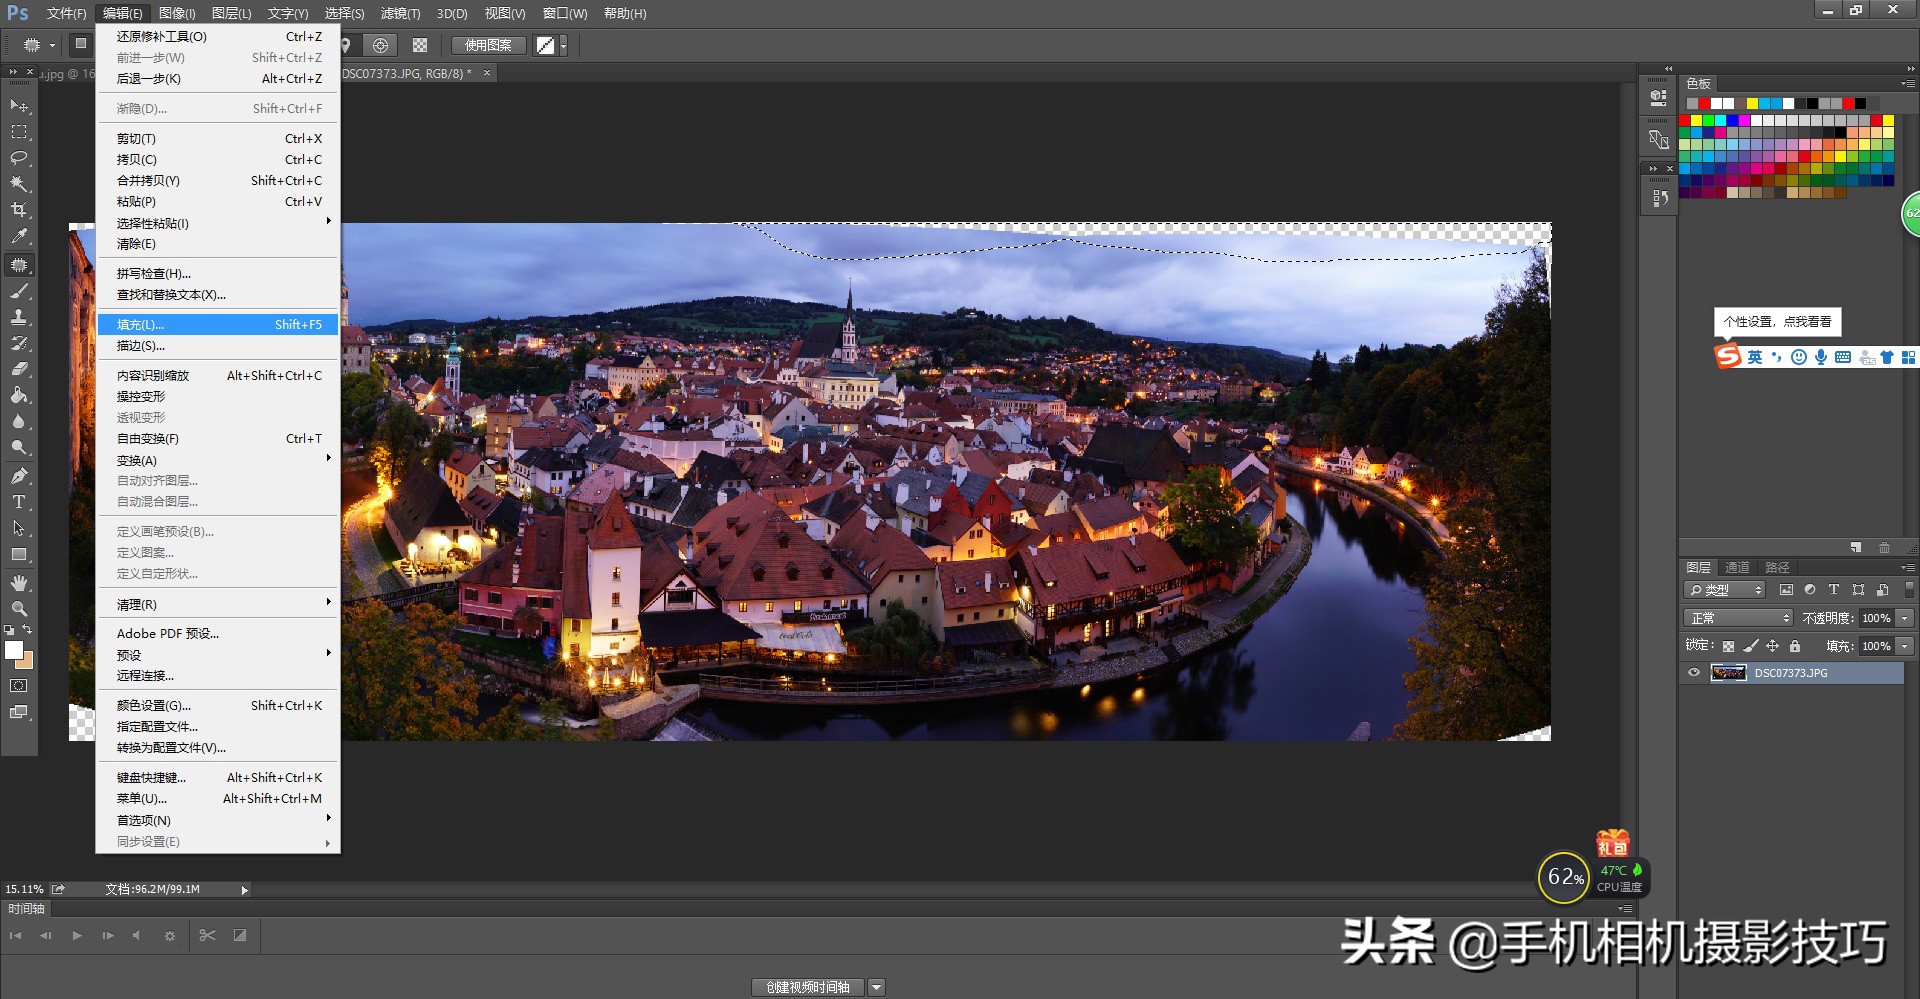
Task: Select the Horizontal Type tool
Action: pos(19,502)
